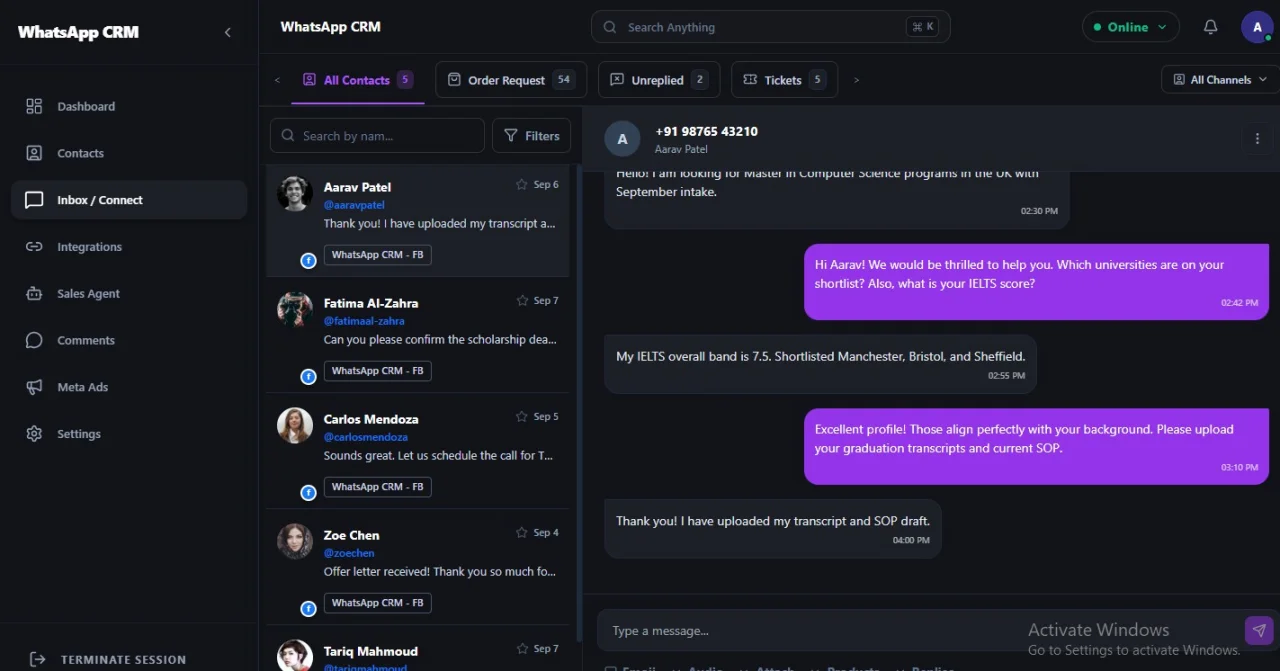This screenshot has height=671, width=1280.
Task: Click WhatsApp CRM logo in sidebar
Action: [78, 32]
